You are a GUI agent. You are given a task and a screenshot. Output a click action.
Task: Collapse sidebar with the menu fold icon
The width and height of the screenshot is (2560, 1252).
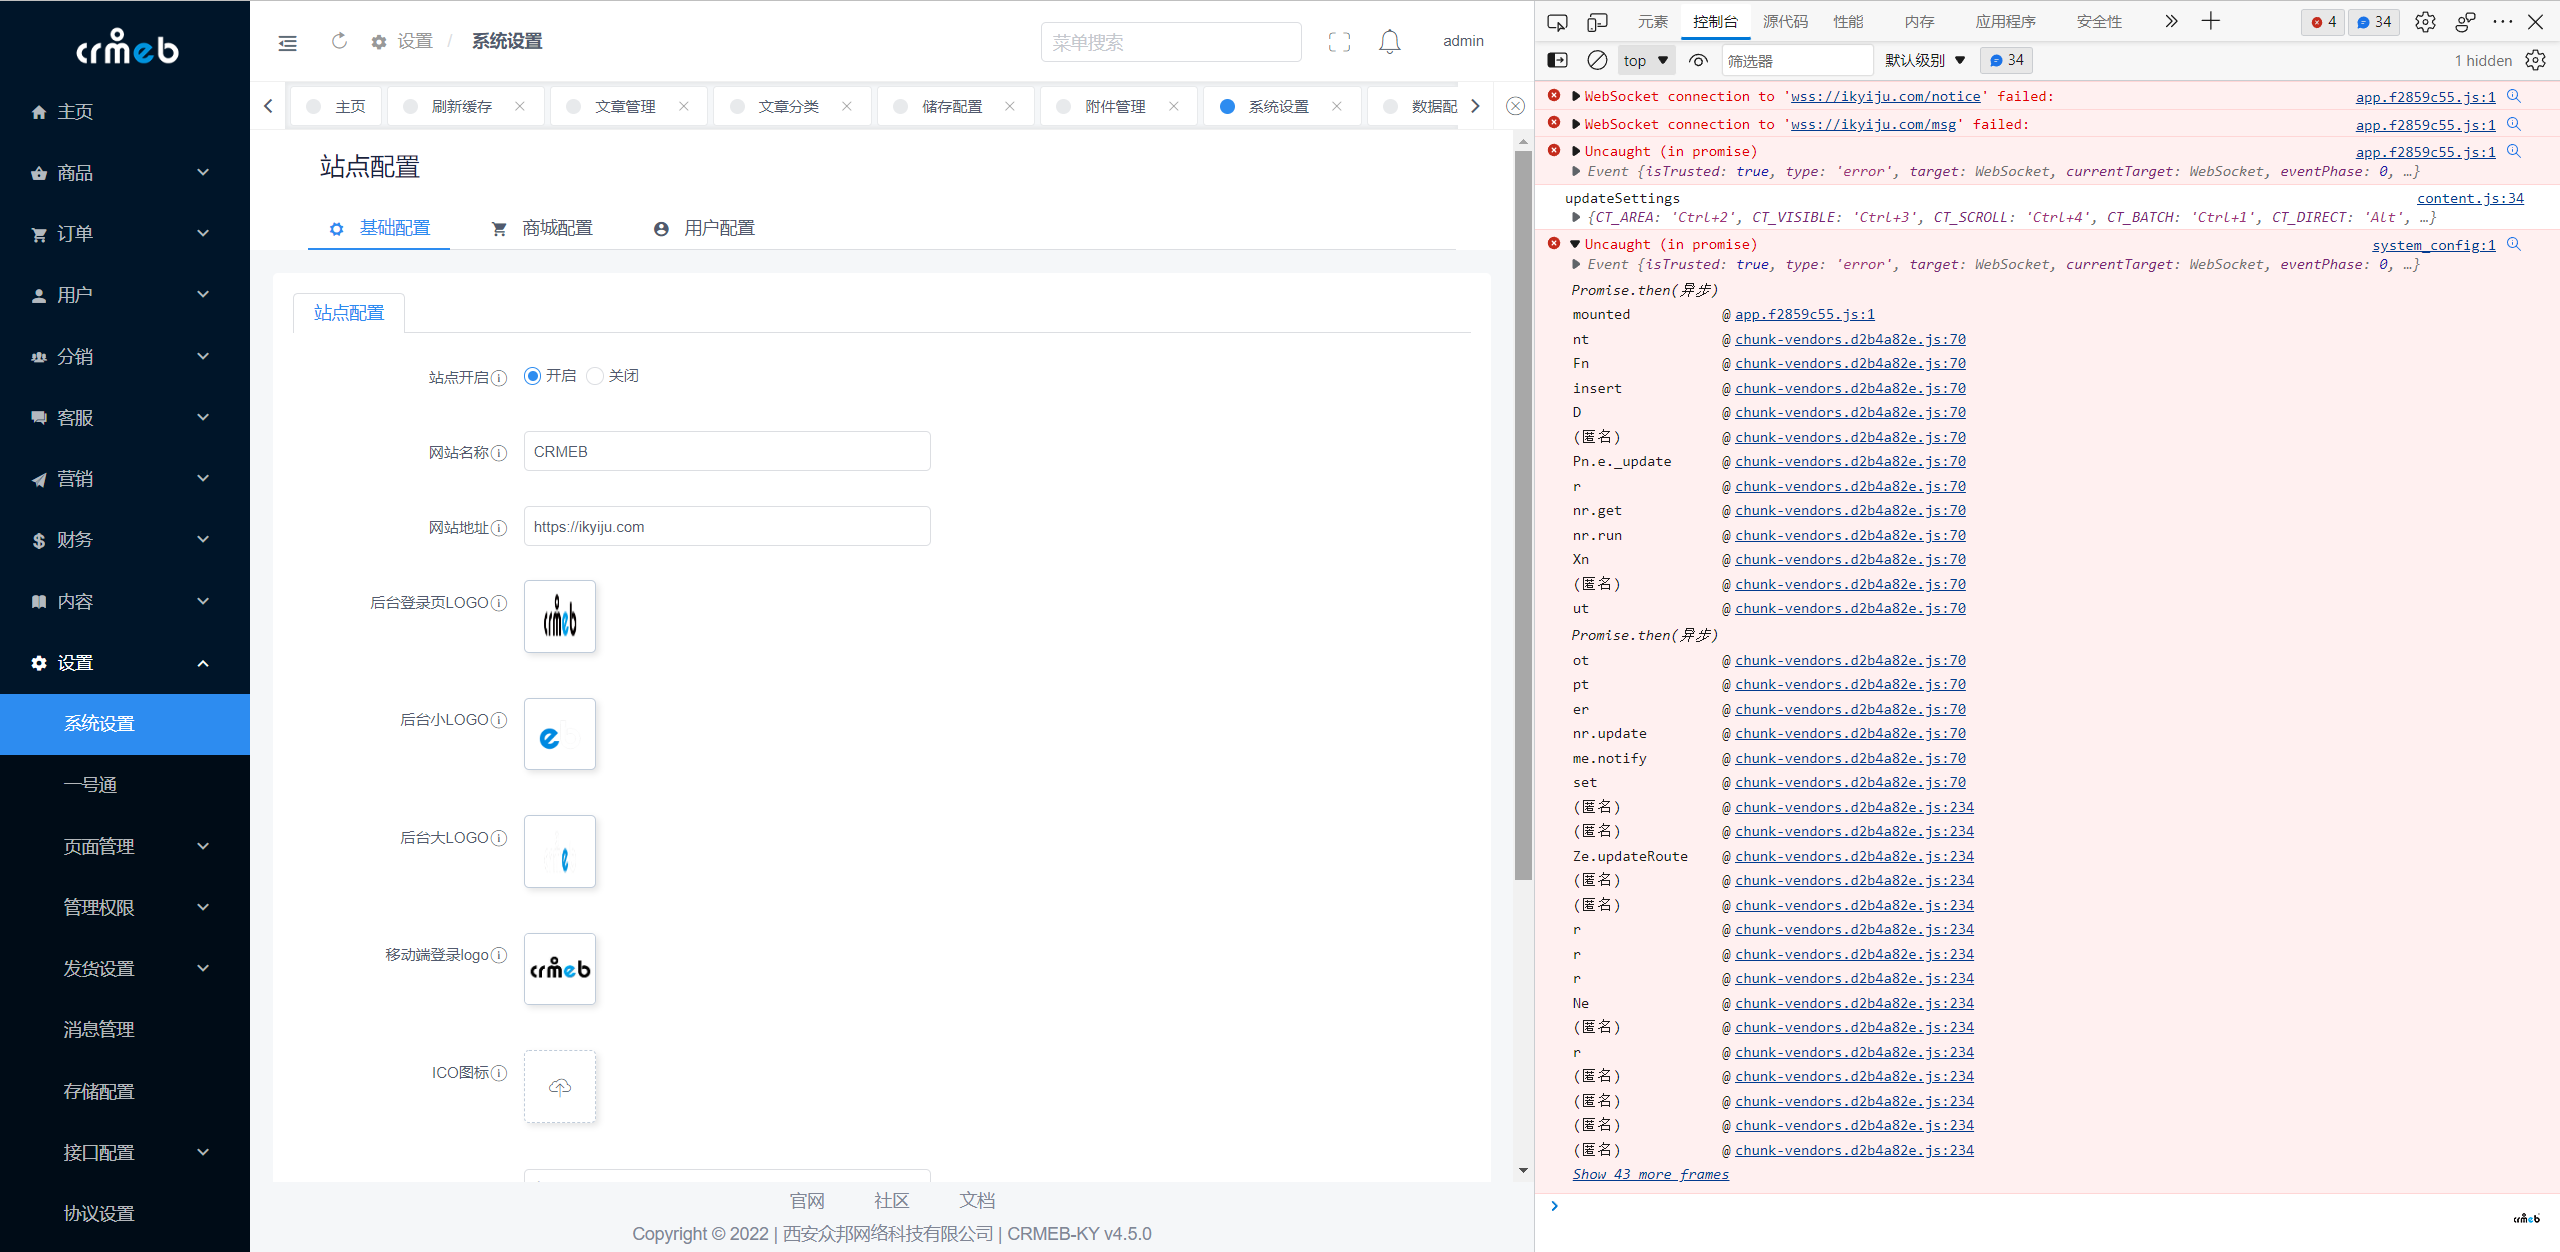287,42
